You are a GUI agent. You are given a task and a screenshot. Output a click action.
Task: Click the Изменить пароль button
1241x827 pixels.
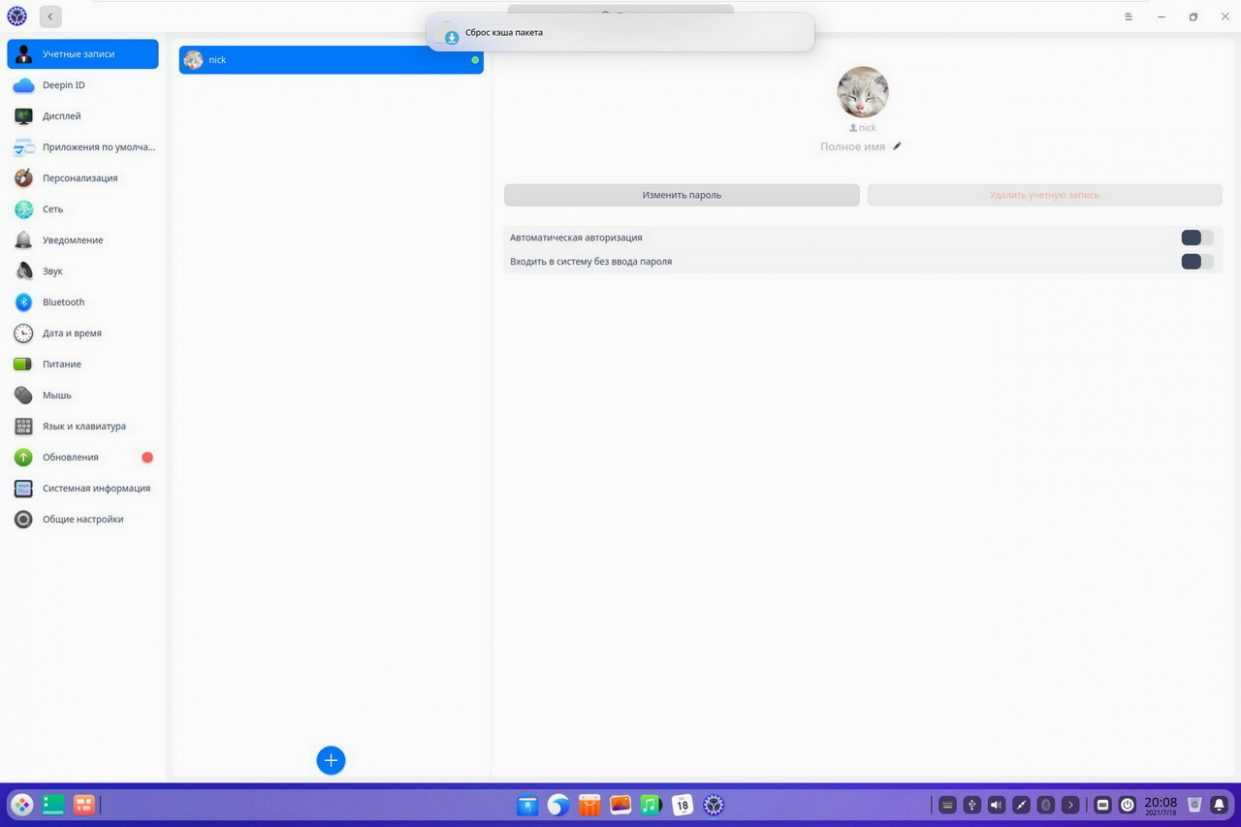pyautogui.click(x=682, y=195)
